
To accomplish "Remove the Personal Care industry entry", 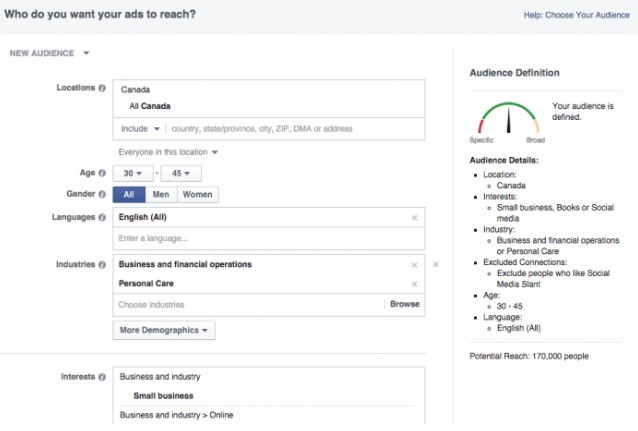I will tap(414, 284).
